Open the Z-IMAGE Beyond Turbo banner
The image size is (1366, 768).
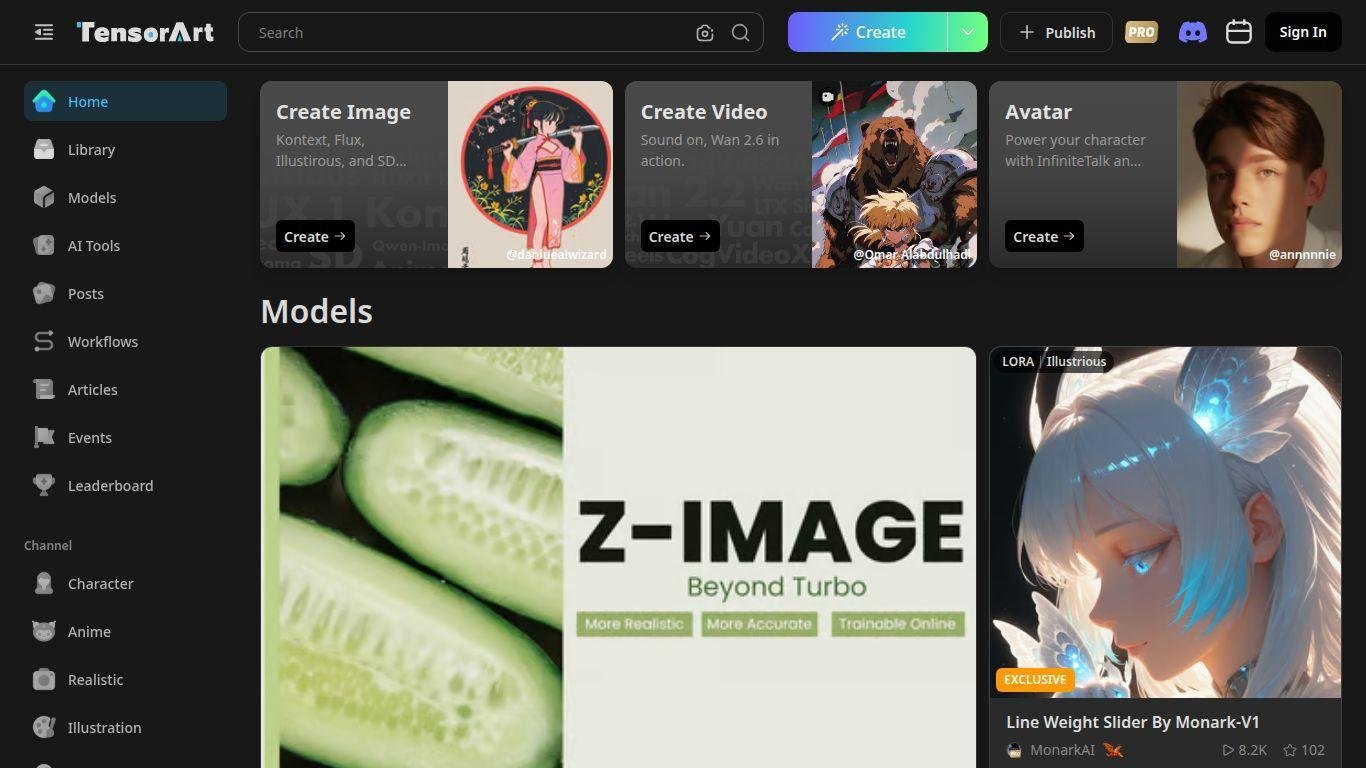tap(618, 557)
